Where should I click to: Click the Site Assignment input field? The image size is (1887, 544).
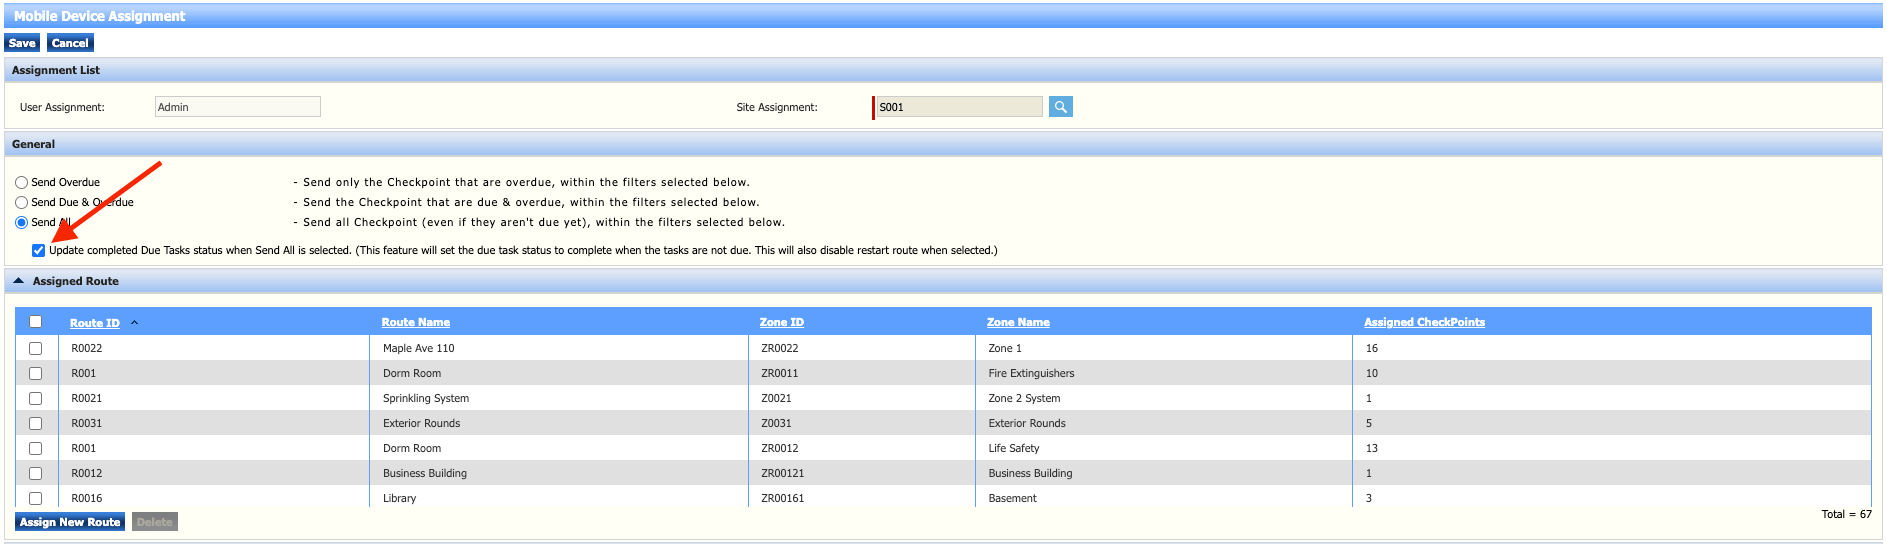[958, 107]
